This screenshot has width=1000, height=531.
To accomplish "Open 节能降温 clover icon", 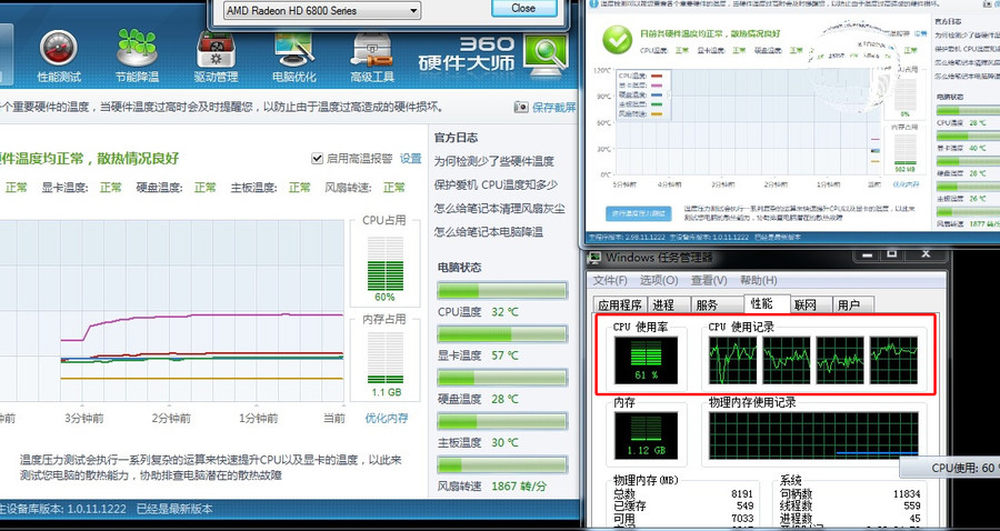I will pyautogui.click(x=136, y=56).
